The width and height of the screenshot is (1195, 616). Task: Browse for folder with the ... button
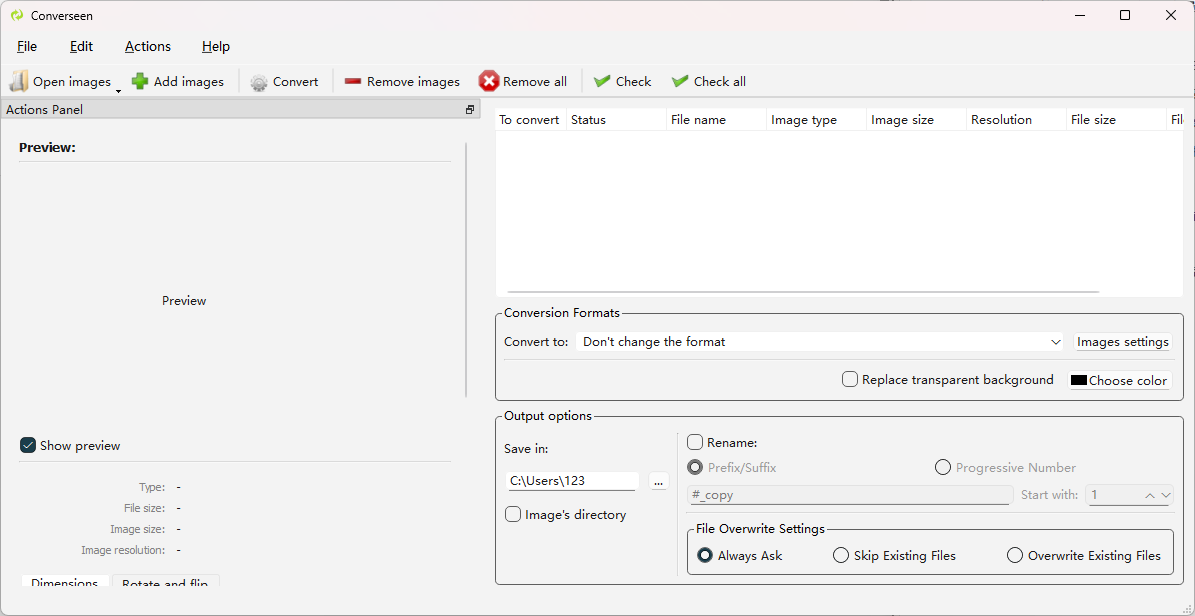pyautogui.click(x=658, y=481)
